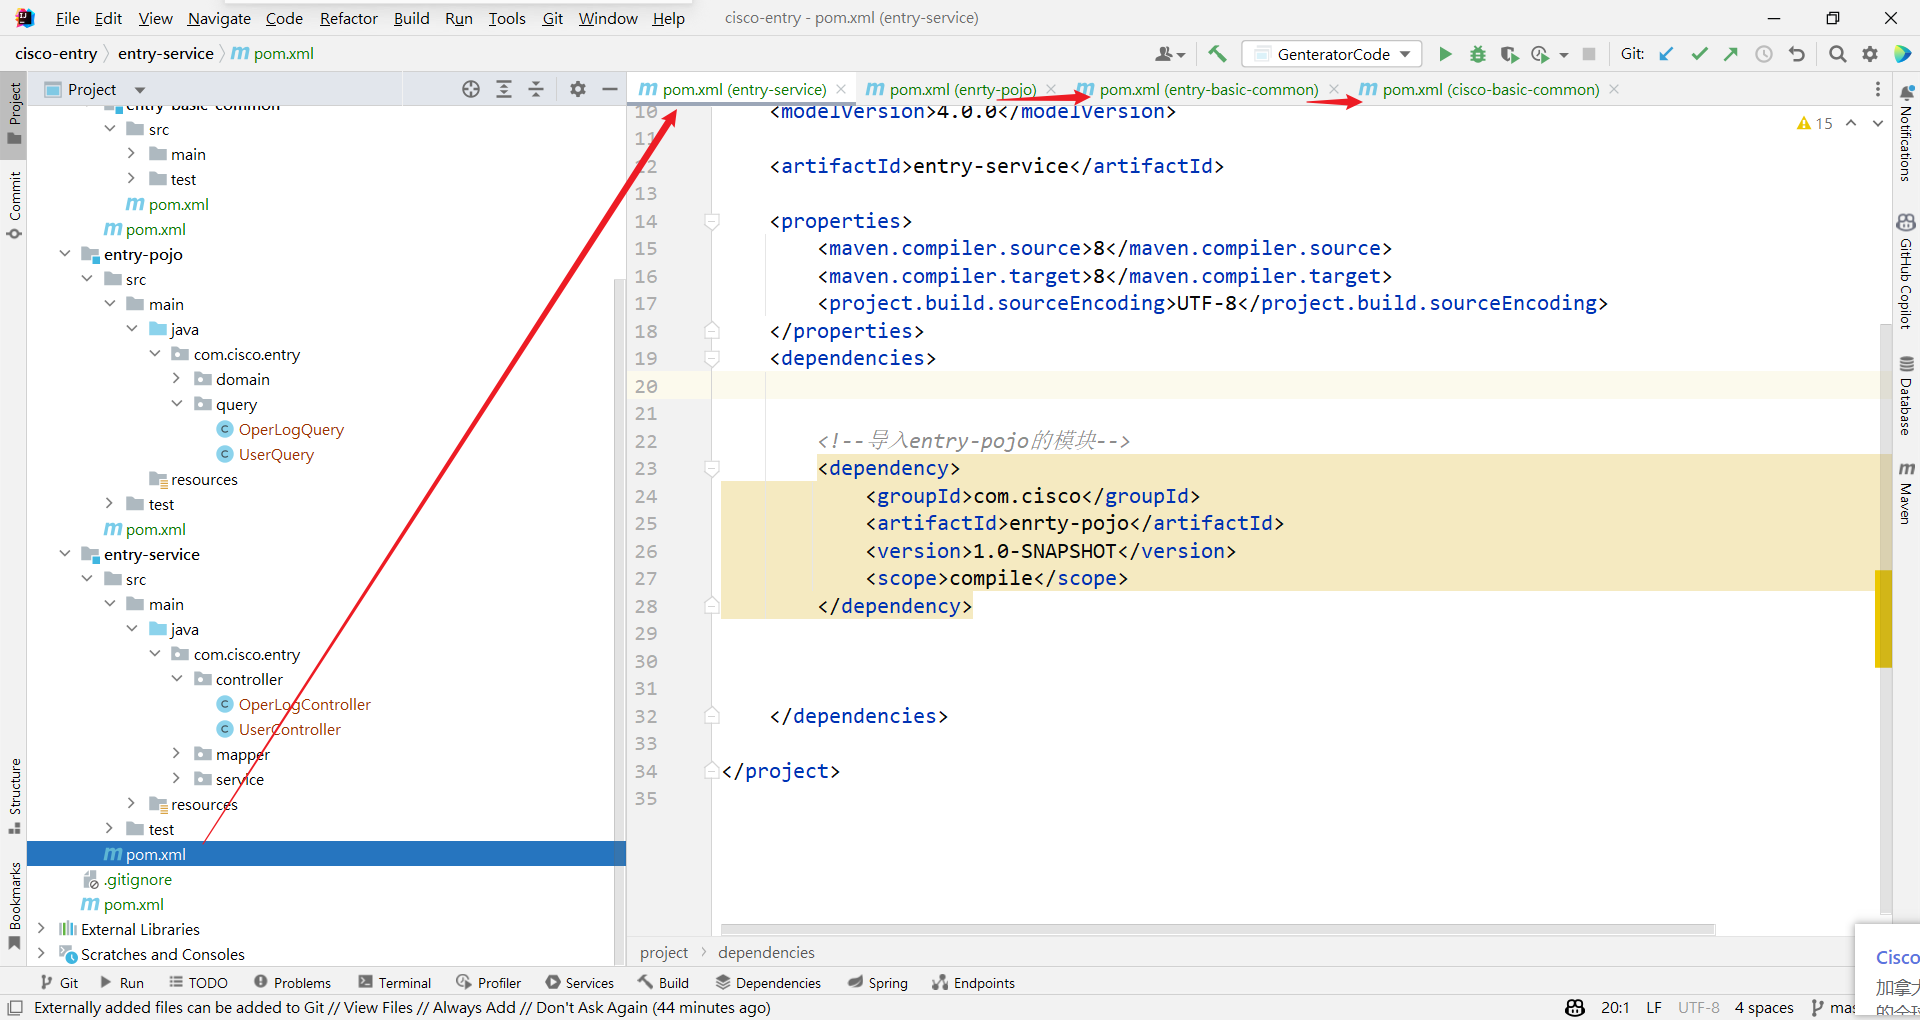Expand Scratches and Consoles node
This screenshot has height=1020, width=1920.
tap(42, 954)
